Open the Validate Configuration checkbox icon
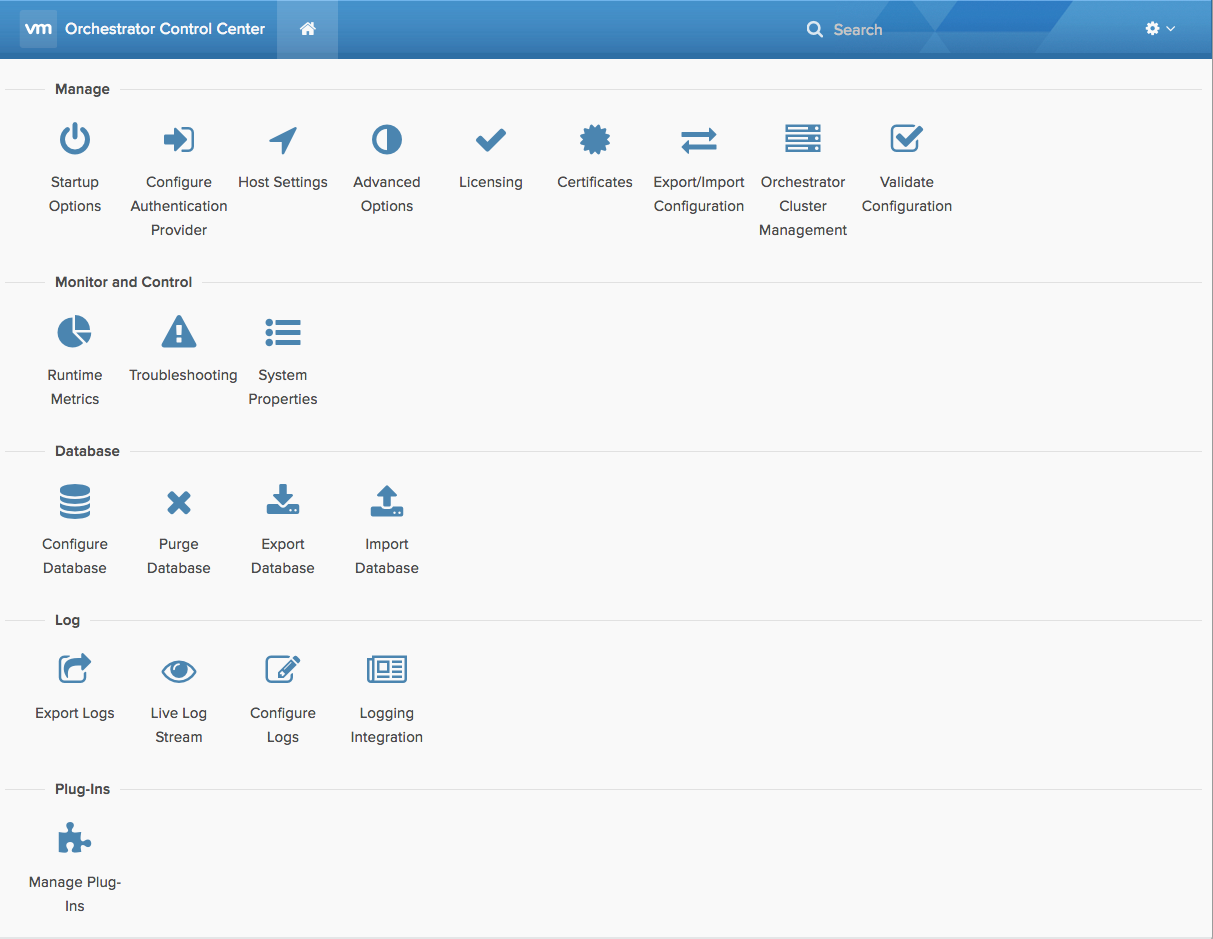This screenshot has width=1213, height=939. tap(907, 139)
